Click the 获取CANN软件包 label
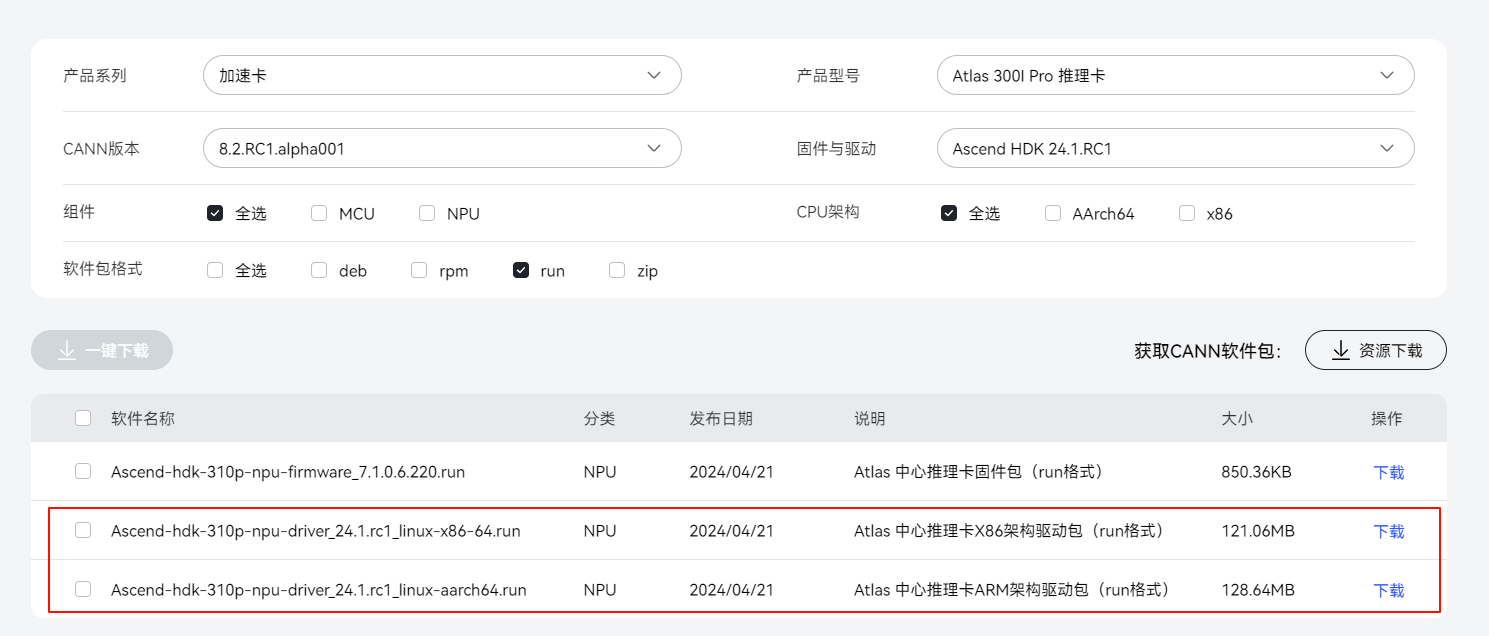 (1208, 351)
